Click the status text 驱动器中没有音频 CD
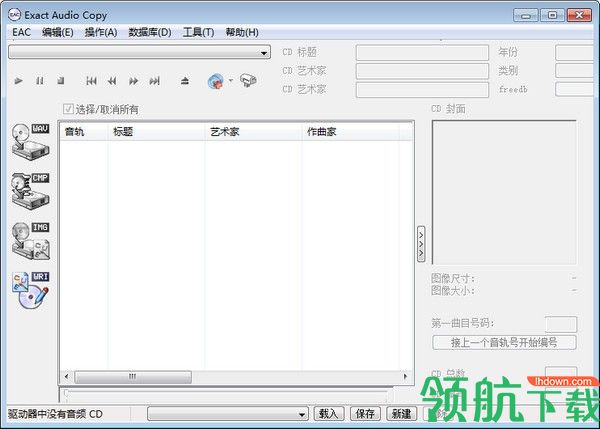 click(55, 414)
